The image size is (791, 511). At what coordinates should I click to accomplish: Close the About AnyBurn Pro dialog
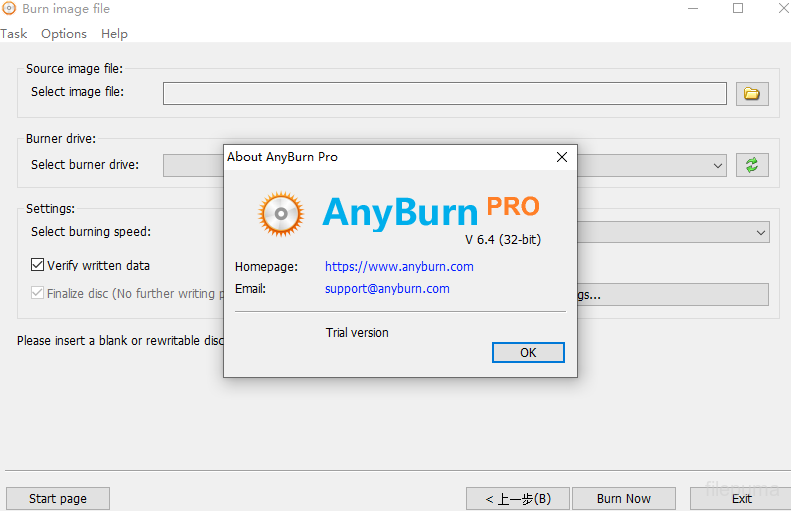tap(561, 157)
